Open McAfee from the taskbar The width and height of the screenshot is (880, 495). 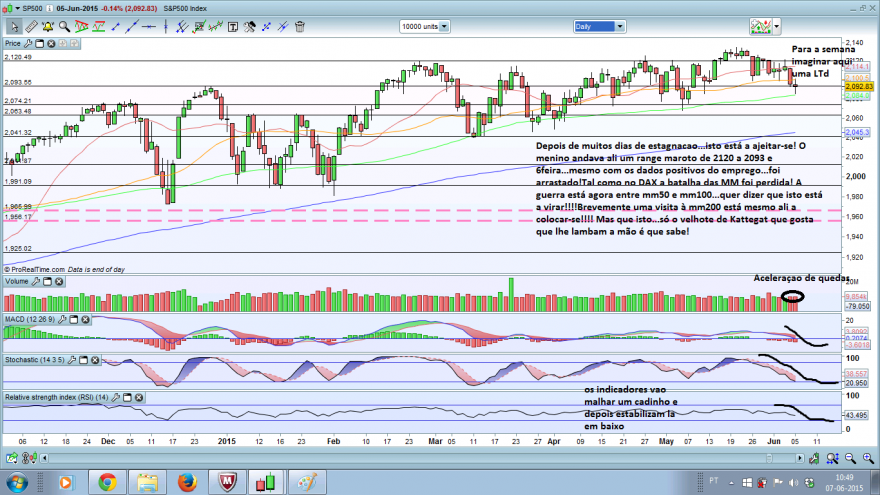[x=227, y=482]
